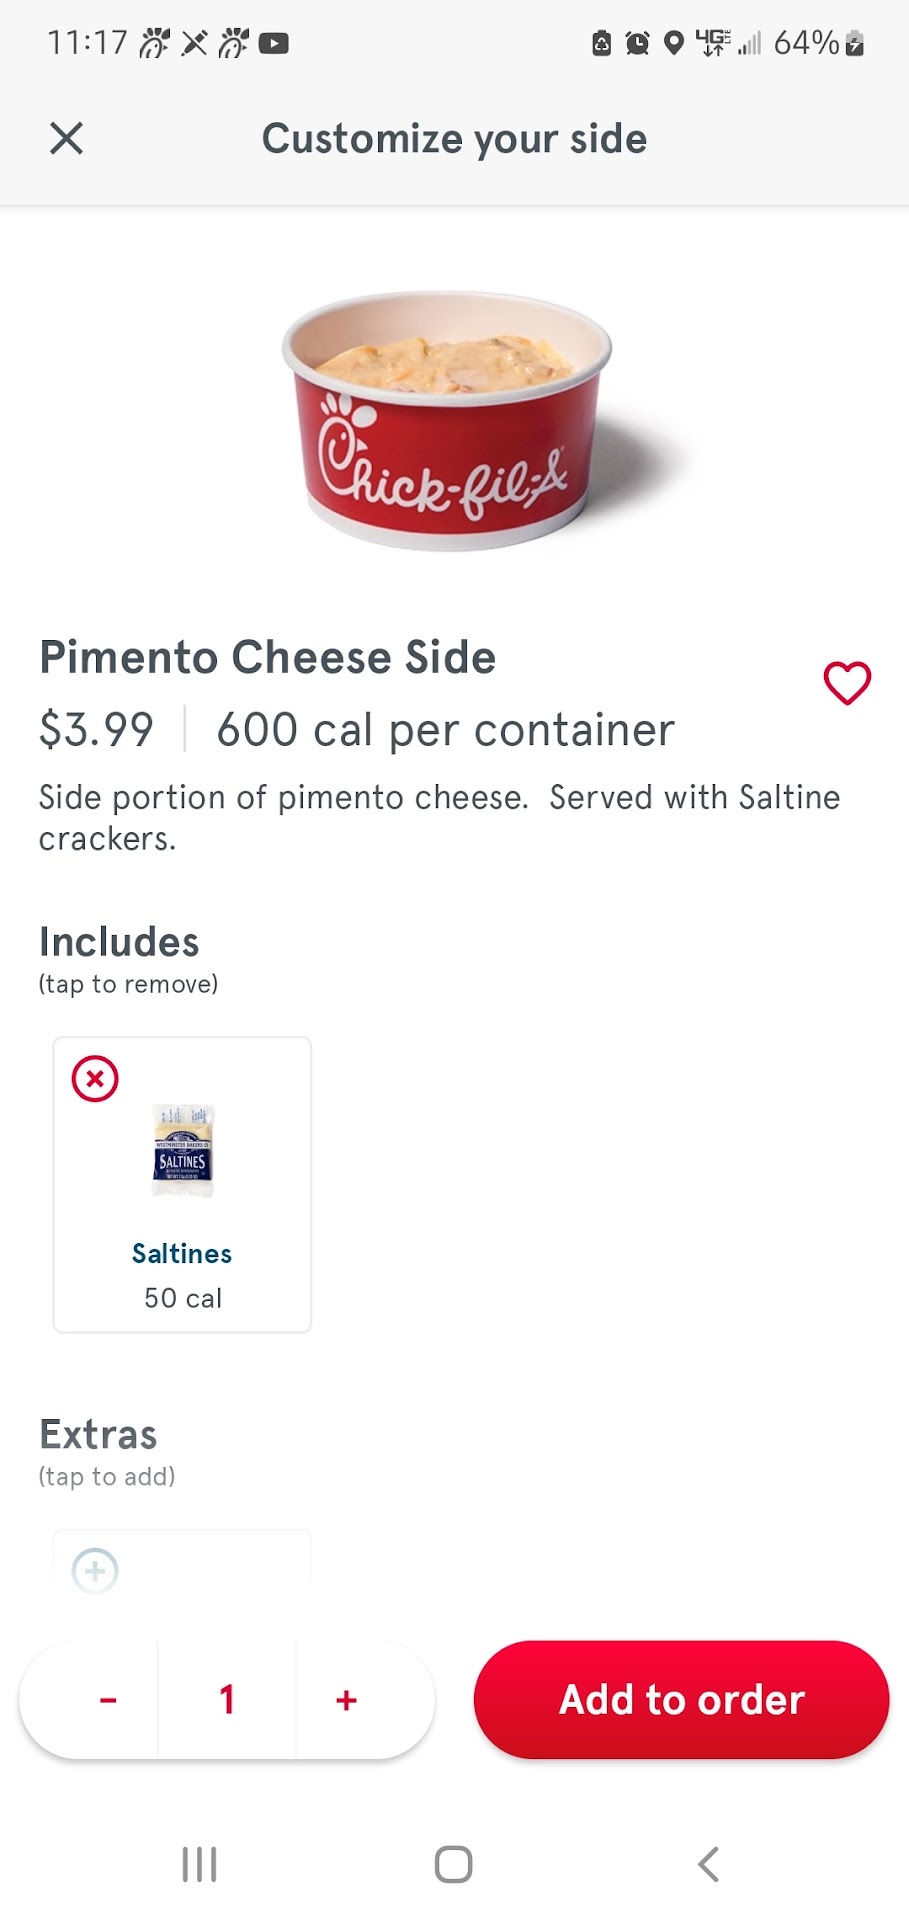This screenshot has height=1920, width=909.
Task: Open Android recent apps navigation button
Action: click(x=199, y=1864)
